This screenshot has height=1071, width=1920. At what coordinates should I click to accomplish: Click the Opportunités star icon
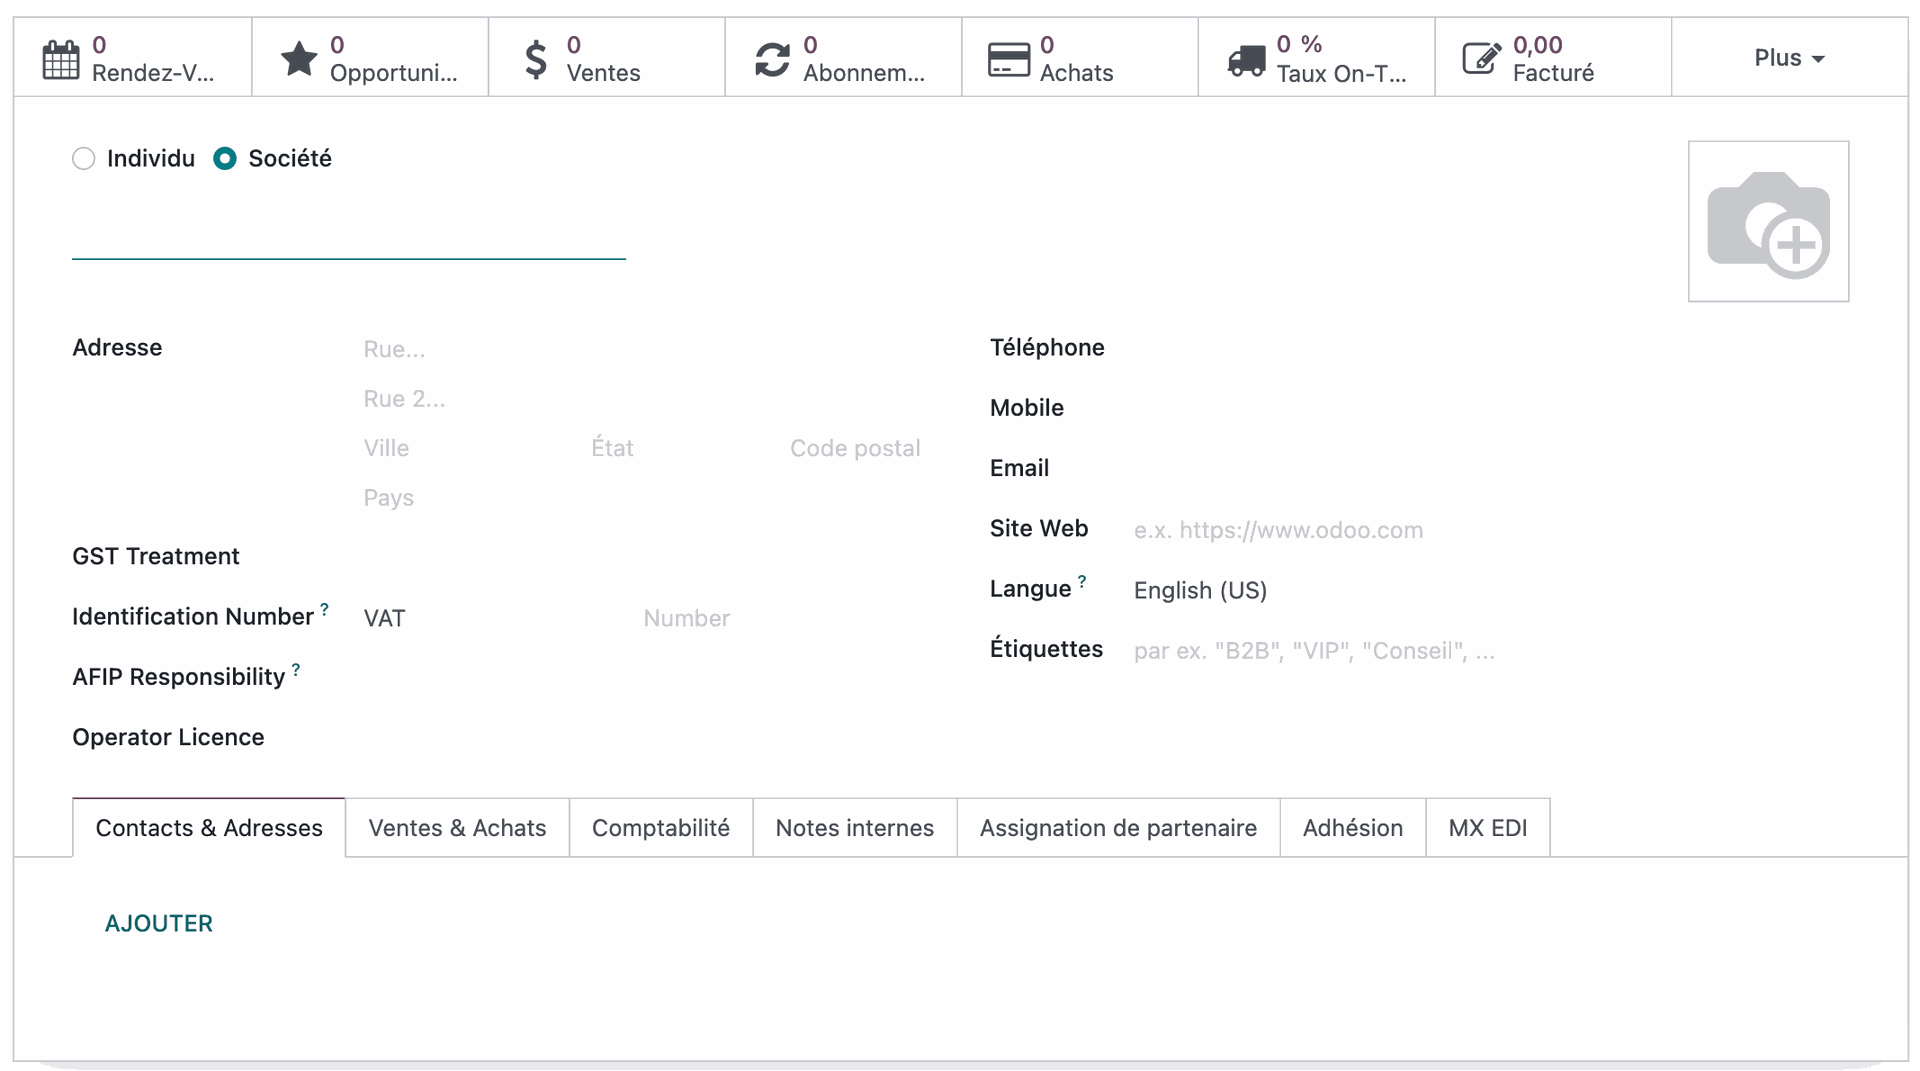(297, 57)
